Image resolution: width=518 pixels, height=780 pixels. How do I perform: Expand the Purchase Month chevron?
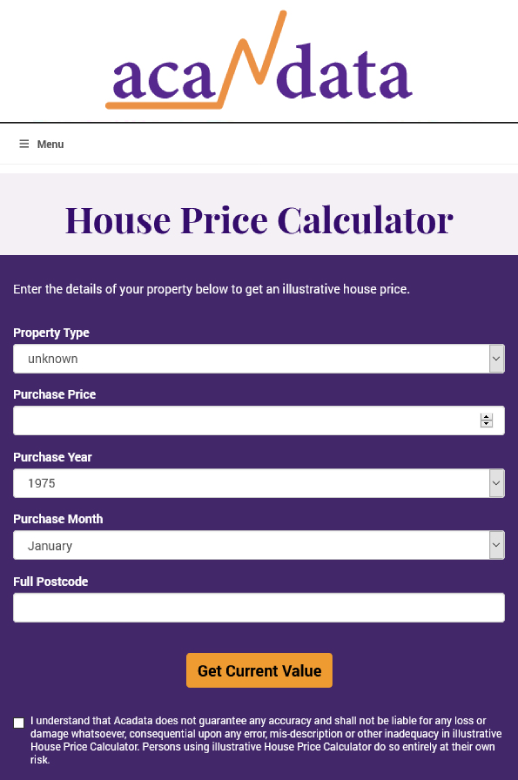tap(496, 545)
